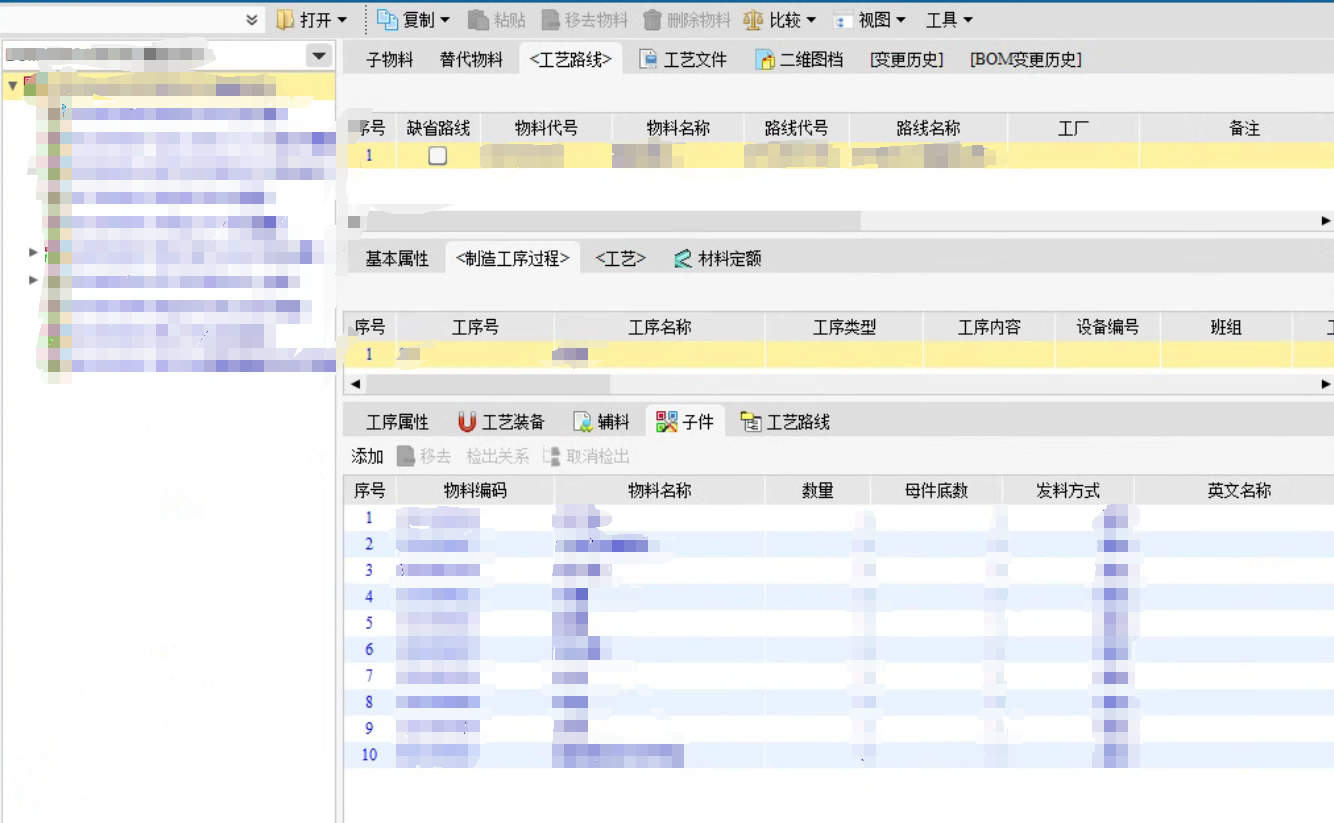Open the 打开 toolbar menu
Image resolution: width=1334 pixels, height=823 pixels.
pyautogui.click(x=312, y=20)
